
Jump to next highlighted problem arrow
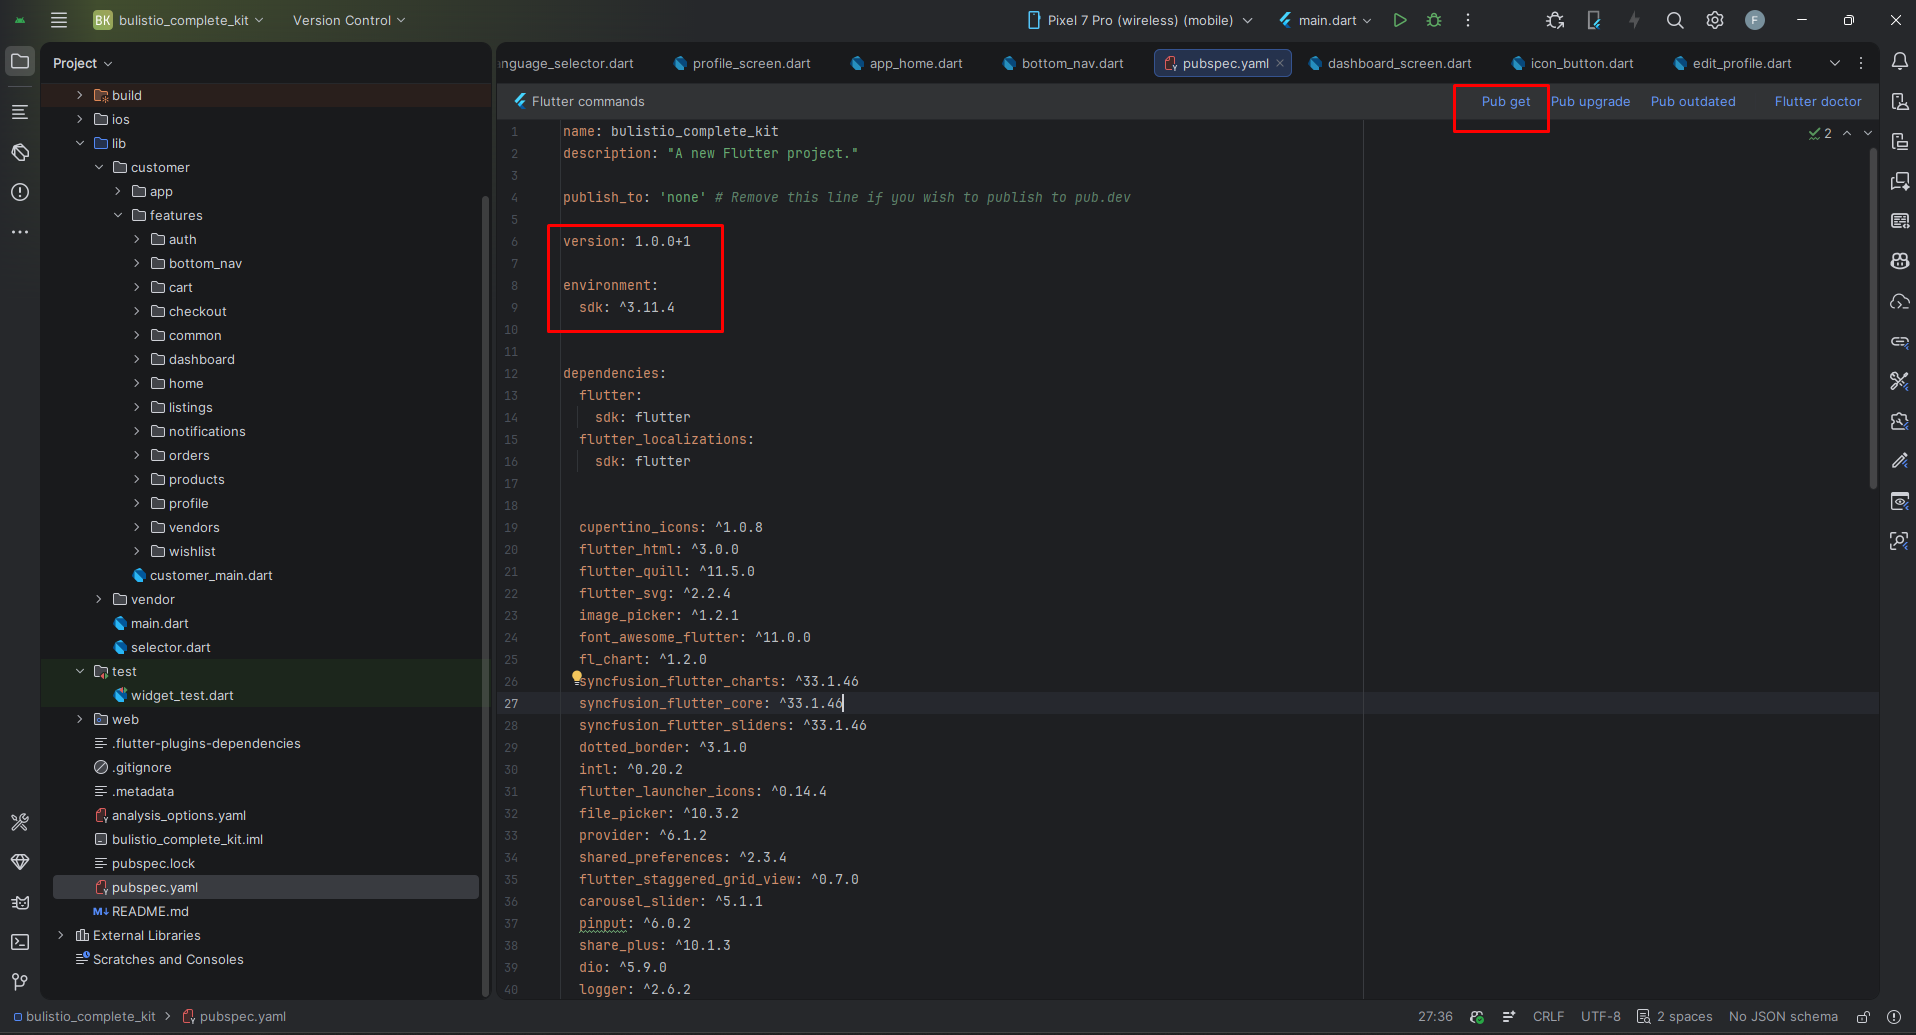[x=1867, y=133]
